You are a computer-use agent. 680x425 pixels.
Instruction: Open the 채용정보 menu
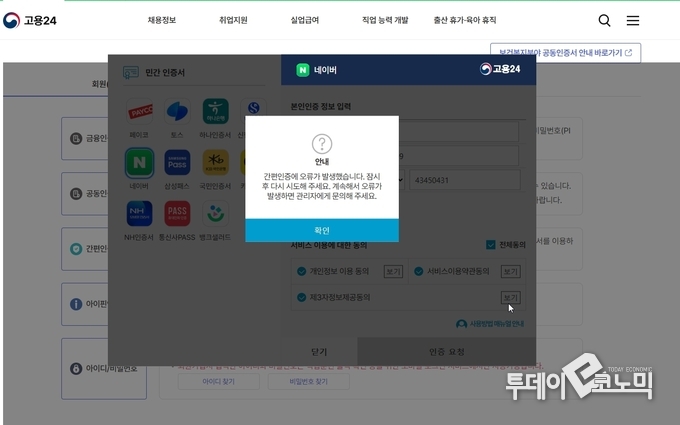click(162, 20)
